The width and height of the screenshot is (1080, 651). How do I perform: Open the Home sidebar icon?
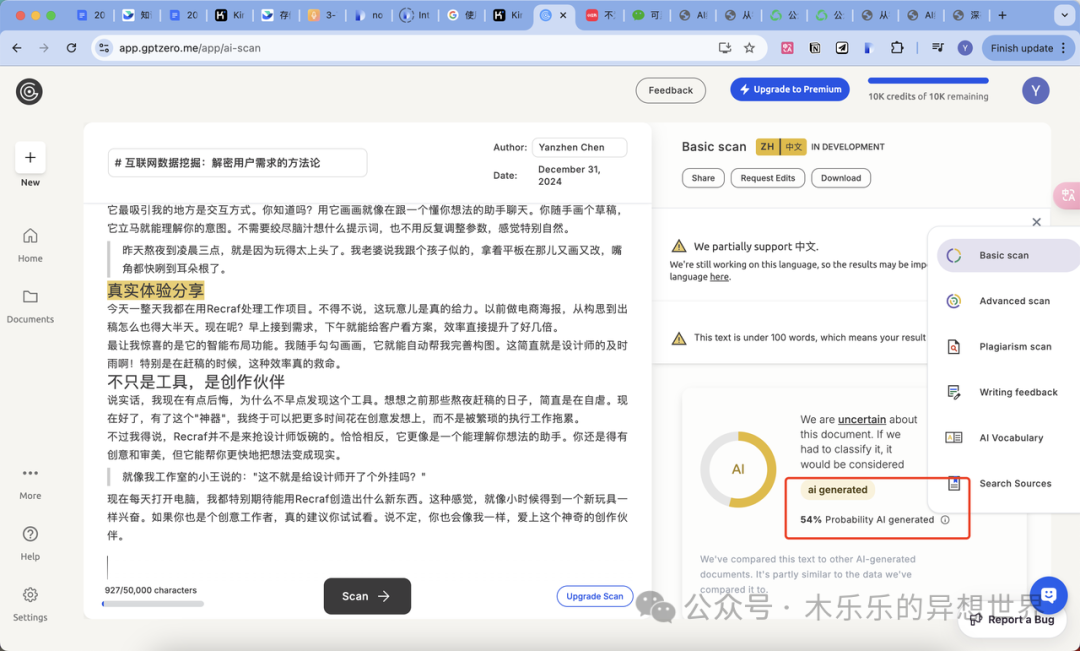(x=30, y=236)
